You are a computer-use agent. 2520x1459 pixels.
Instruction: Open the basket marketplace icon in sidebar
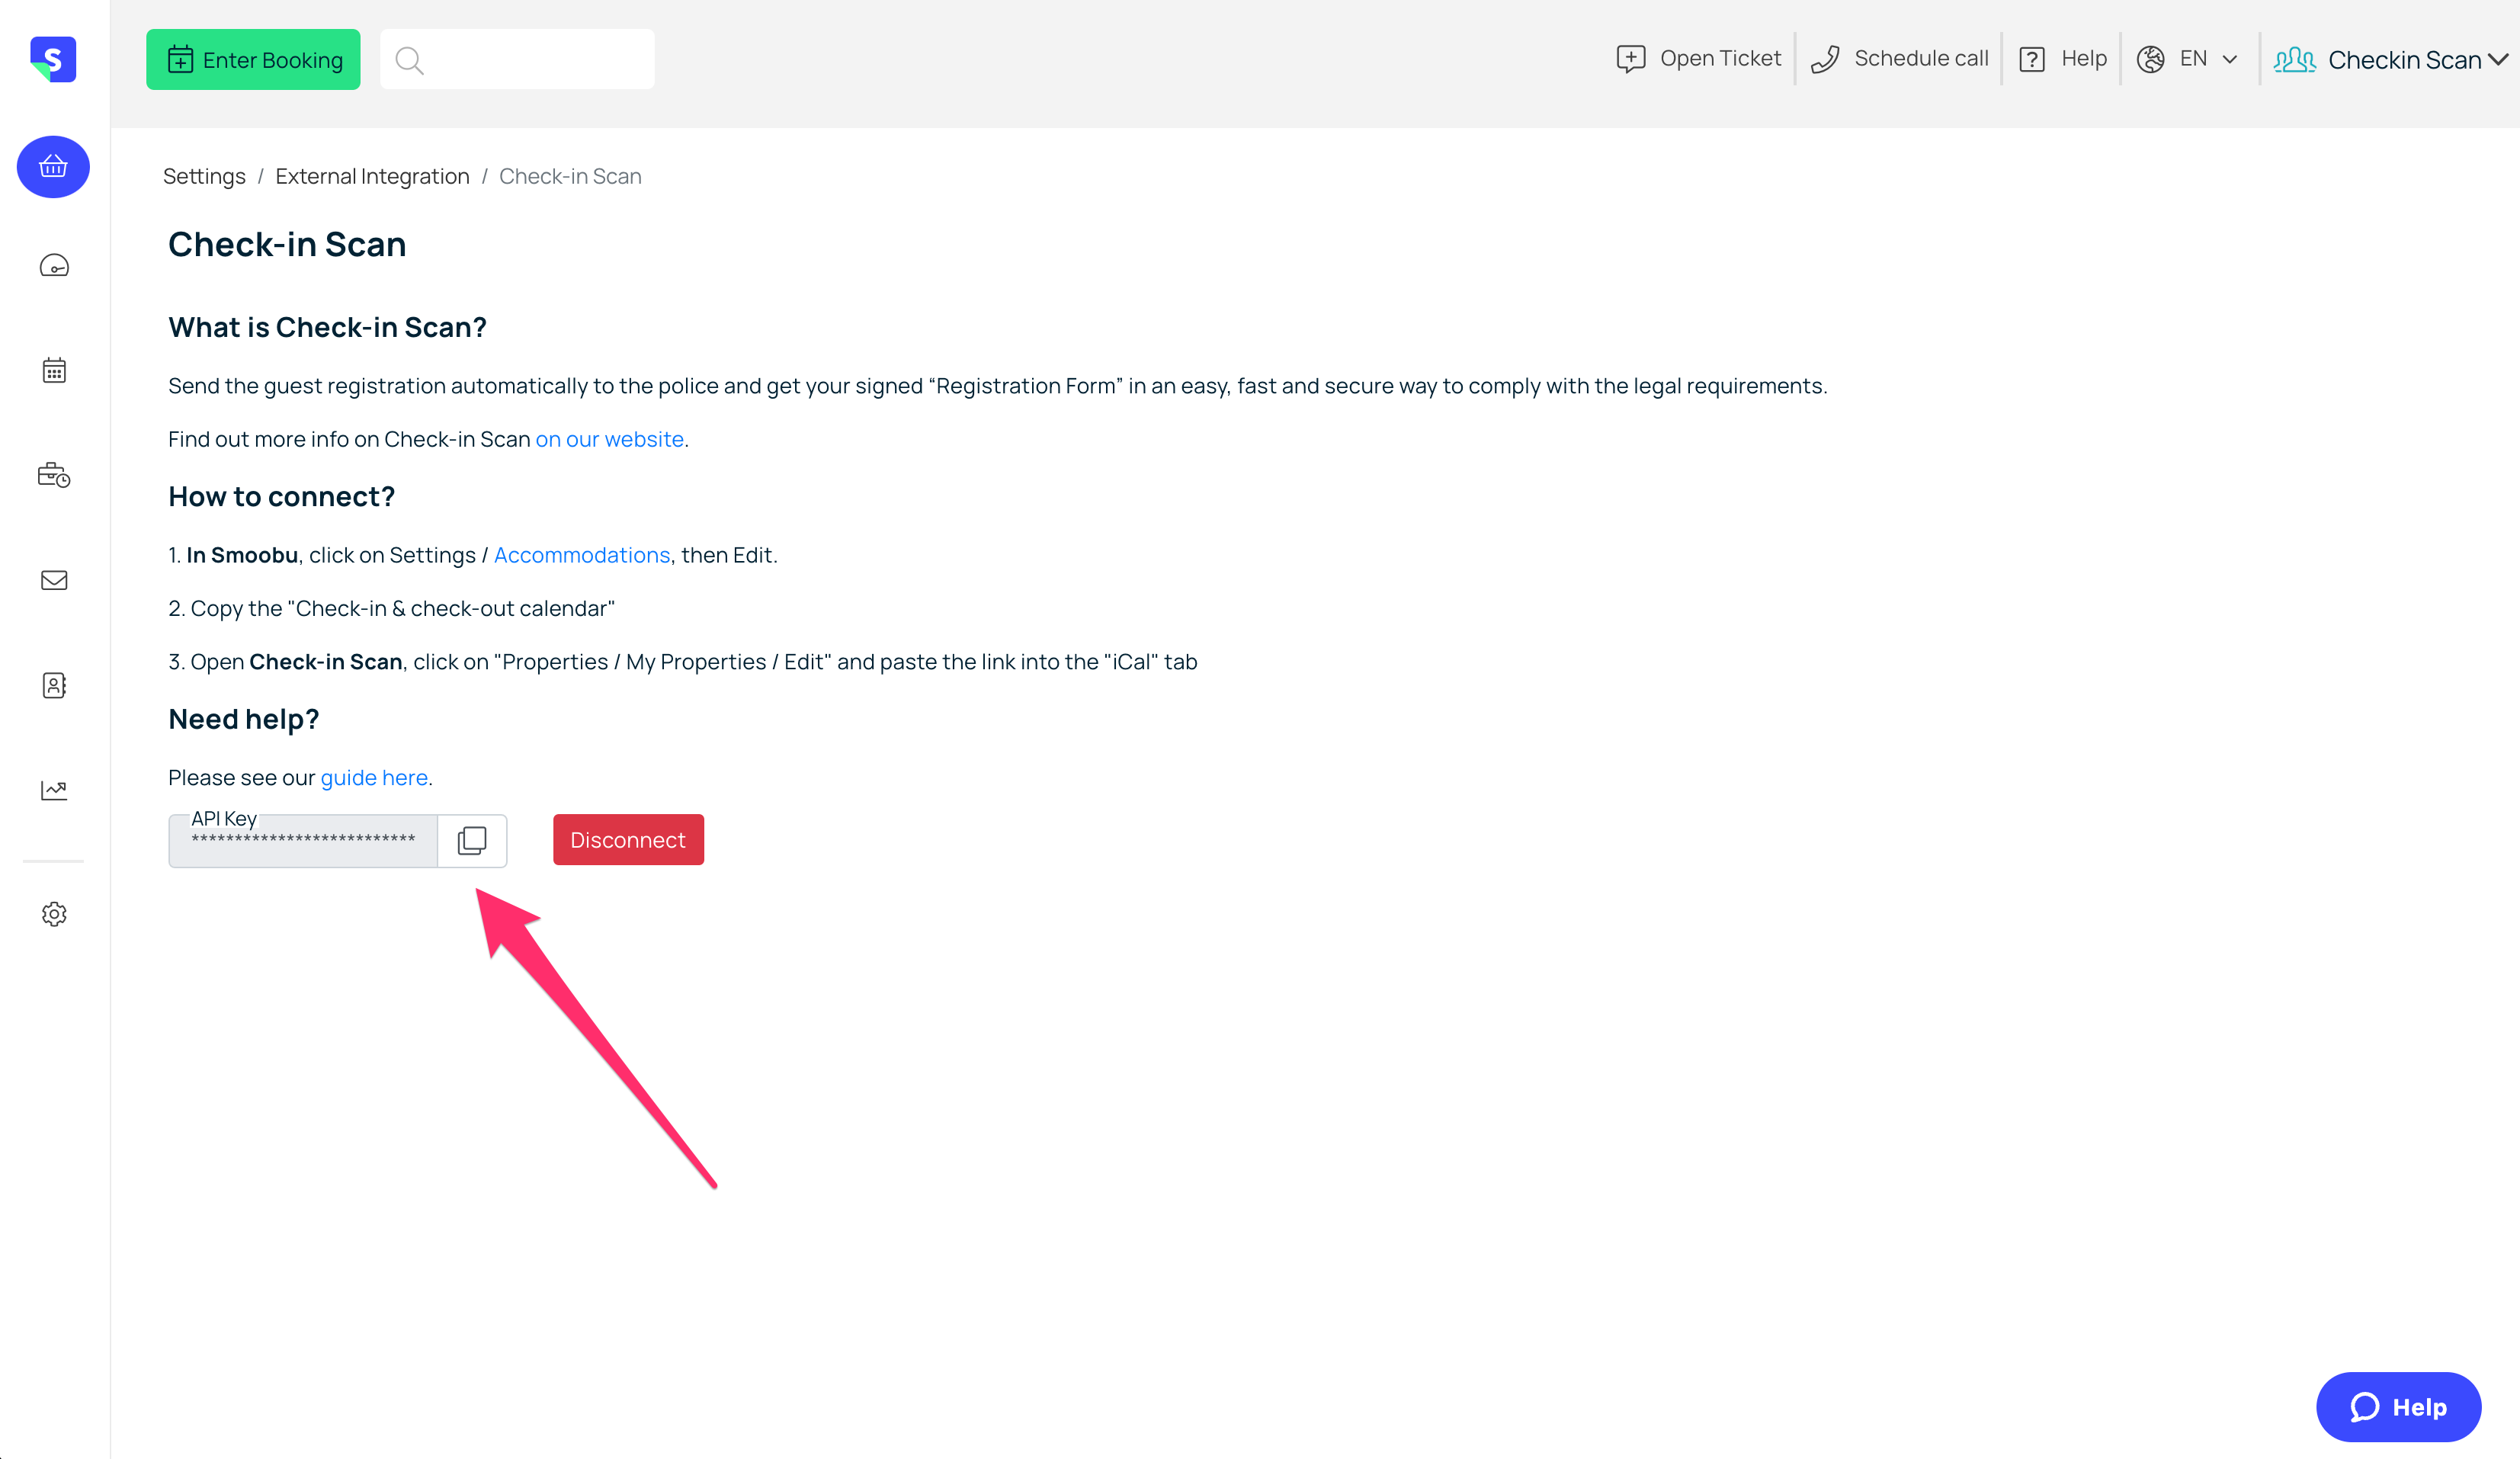click(53, 166)
